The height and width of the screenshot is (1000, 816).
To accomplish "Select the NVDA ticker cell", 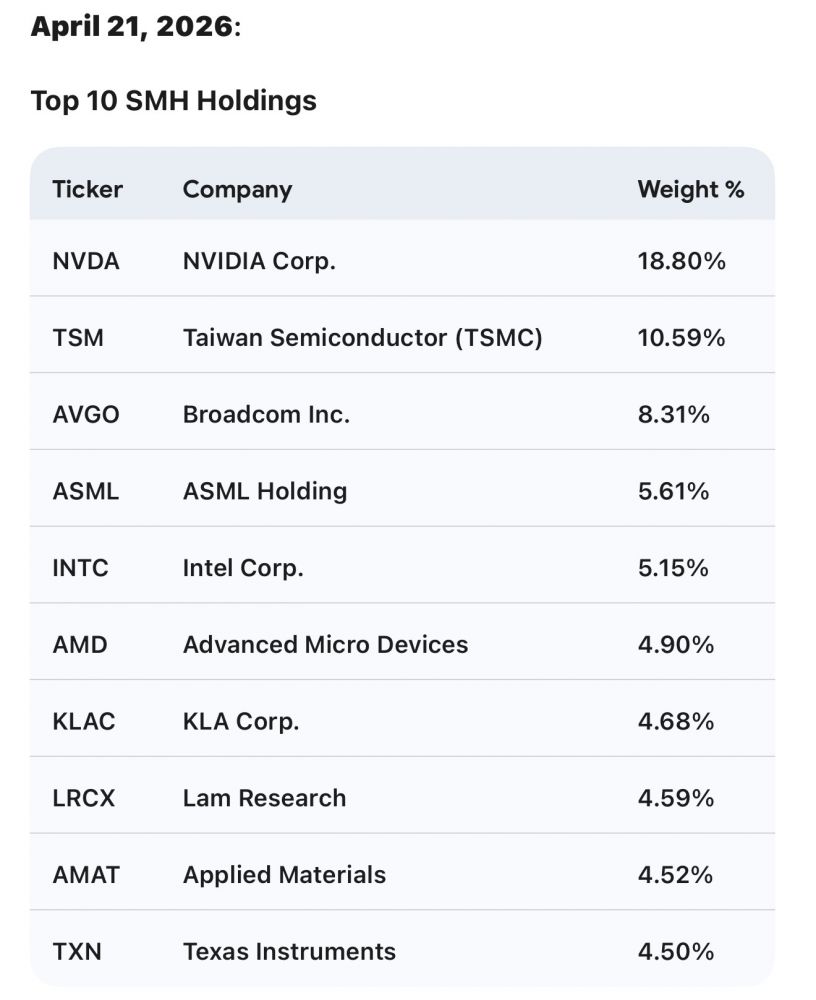I will 85,262.
